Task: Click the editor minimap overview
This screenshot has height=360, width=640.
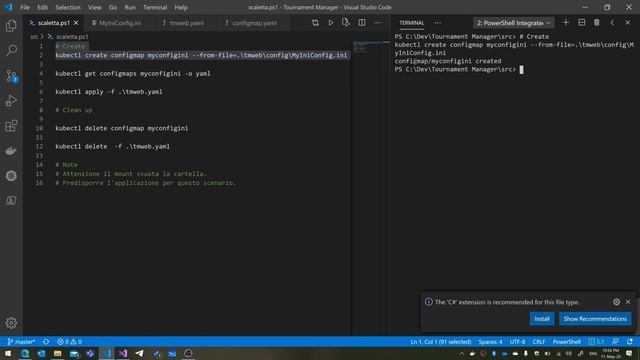Action: point(370,47)
